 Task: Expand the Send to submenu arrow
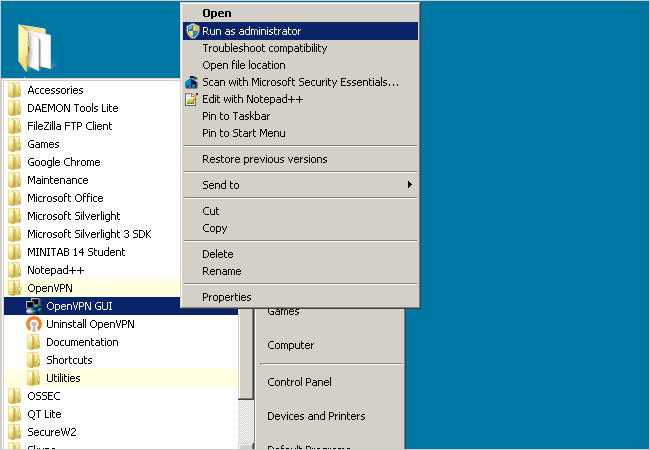[409, 185]
